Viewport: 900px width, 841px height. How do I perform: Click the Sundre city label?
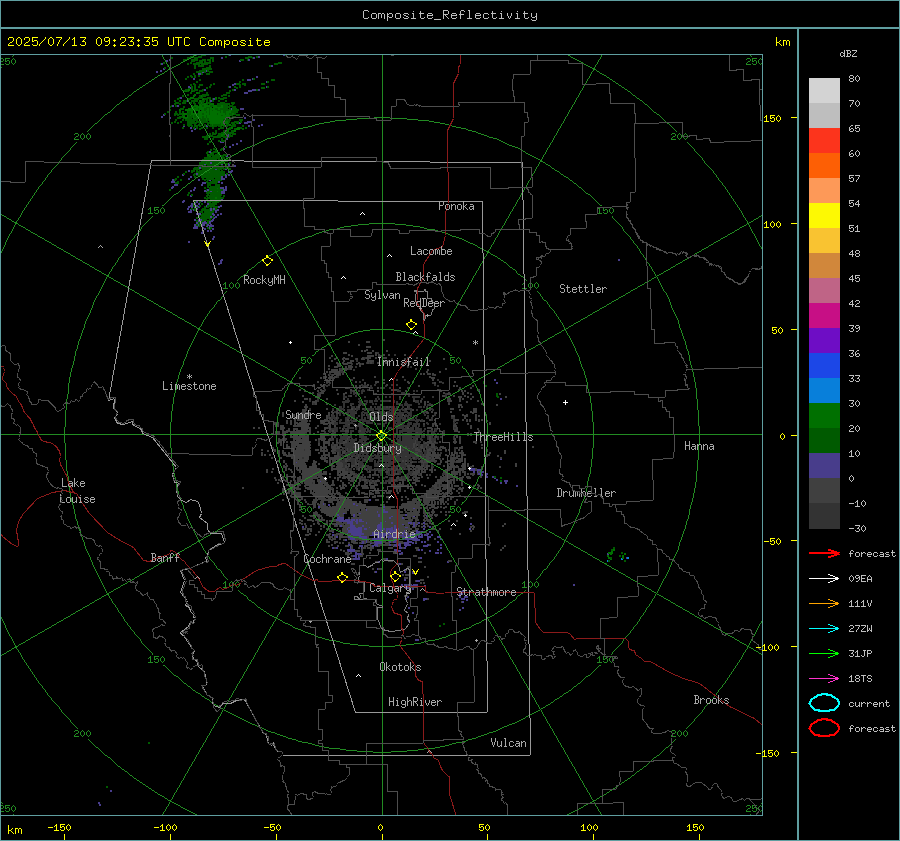(x=303, y=414)
